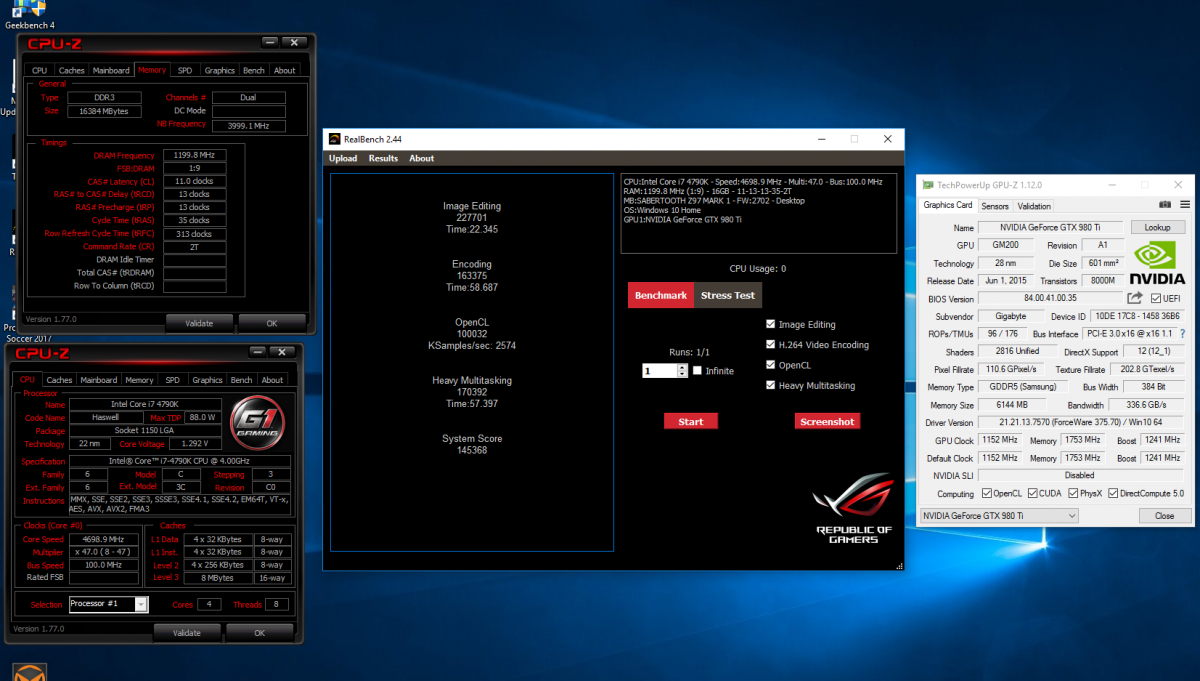Uncheck H.264 Video Encoding test
Viewport: 1200px width, 681px height.
(x=771, y=345)
